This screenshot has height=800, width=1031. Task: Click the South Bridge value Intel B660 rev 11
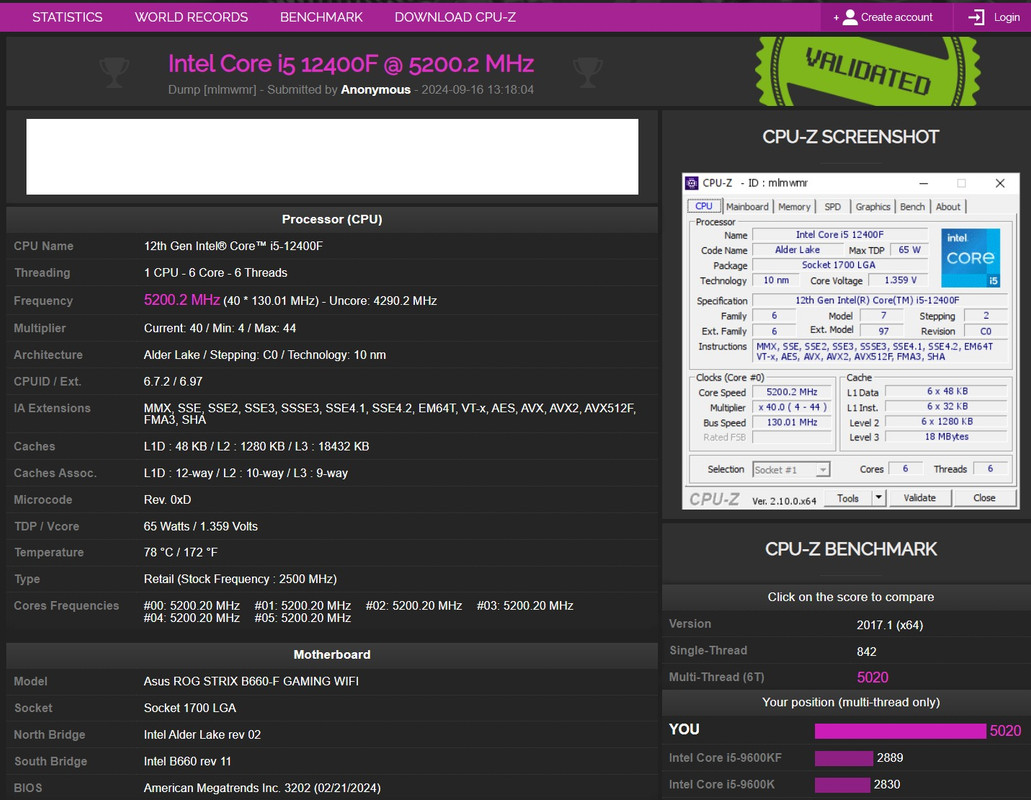pyautogui.click(x=187, y=762)
